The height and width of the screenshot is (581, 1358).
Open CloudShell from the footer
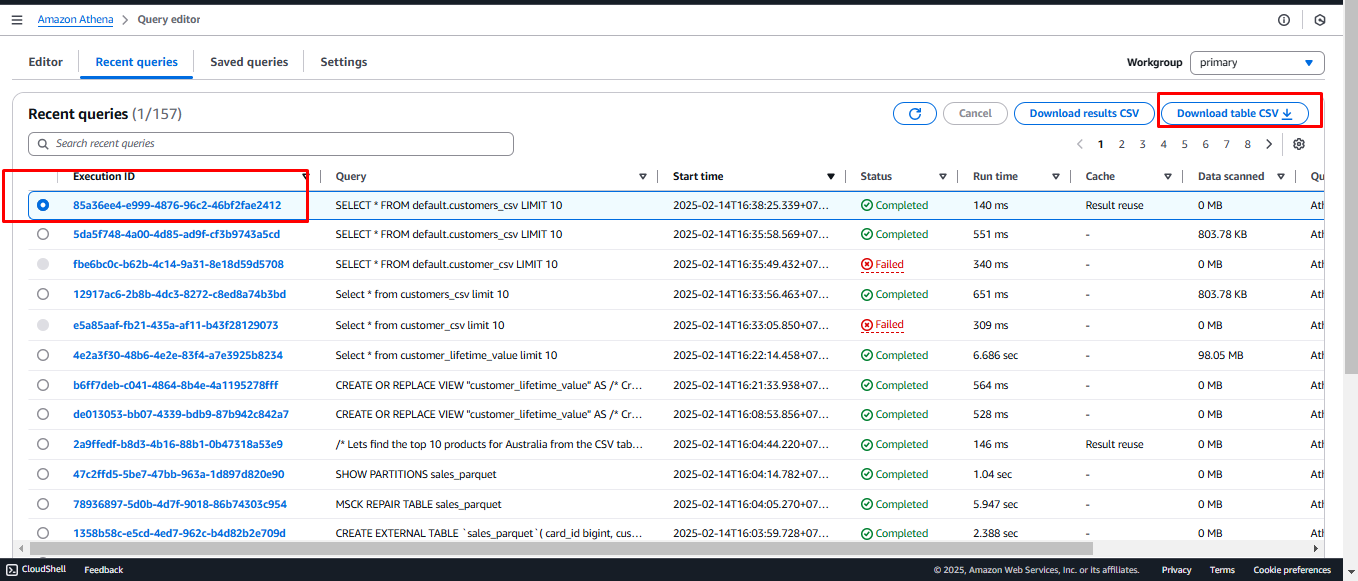[37, 570]
